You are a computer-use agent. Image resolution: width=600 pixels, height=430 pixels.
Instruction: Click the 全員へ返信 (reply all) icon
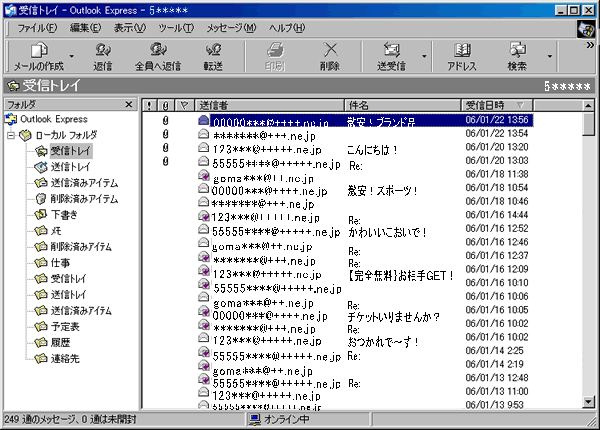(x=158, y=49)
